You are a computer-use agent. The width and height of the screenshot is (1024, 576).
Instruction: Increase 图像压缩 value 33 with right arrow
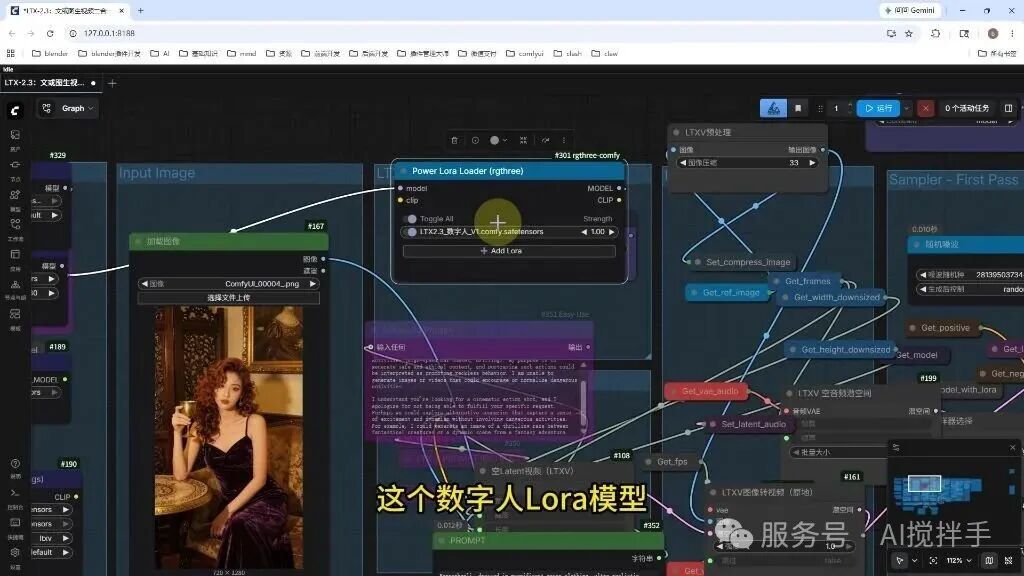(812, 163)
